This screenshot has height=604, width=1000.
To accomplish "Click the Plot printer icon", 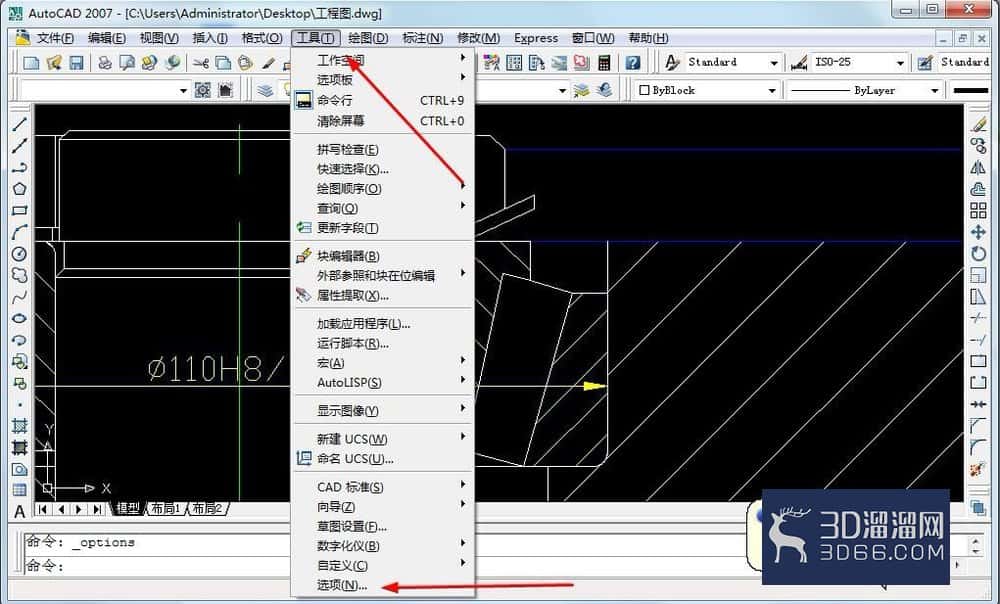I will point(105,63).
